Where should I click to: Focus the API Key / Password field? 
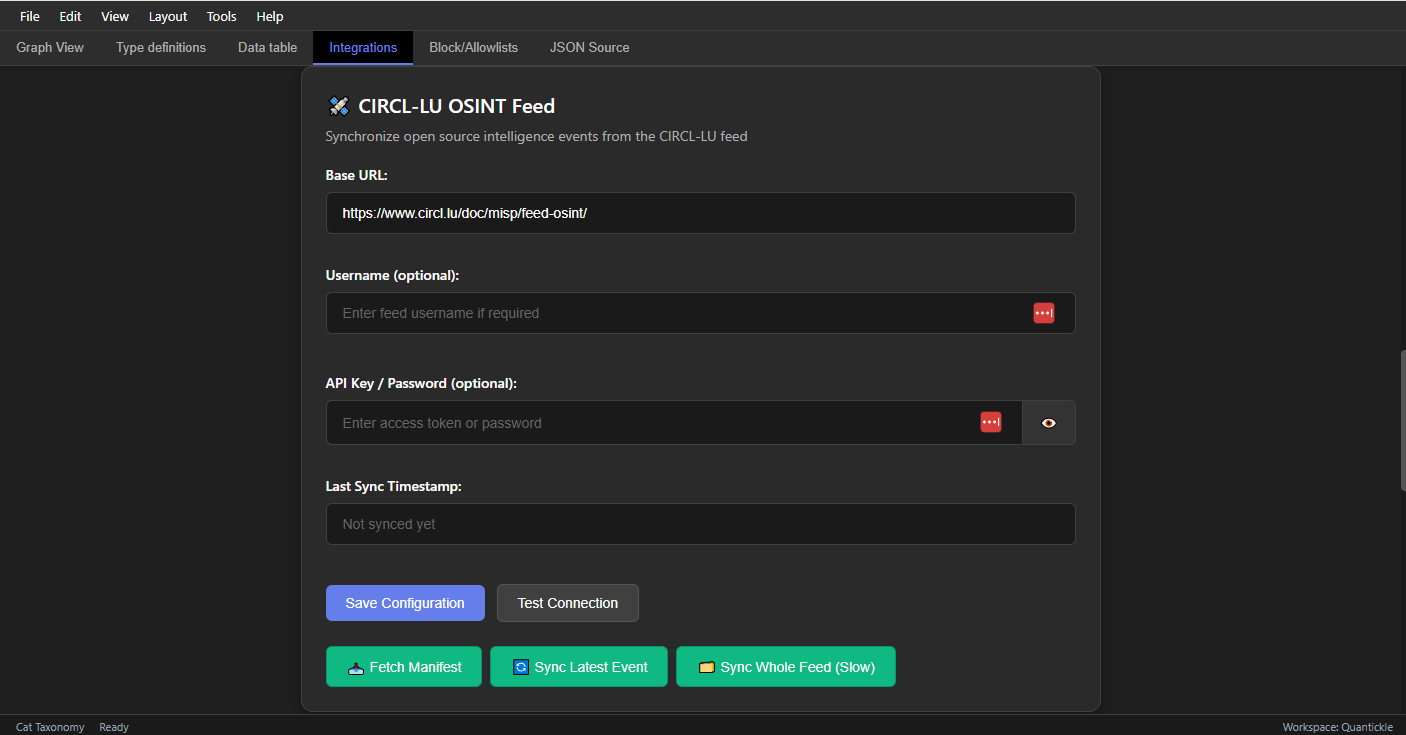click(674, 423)
